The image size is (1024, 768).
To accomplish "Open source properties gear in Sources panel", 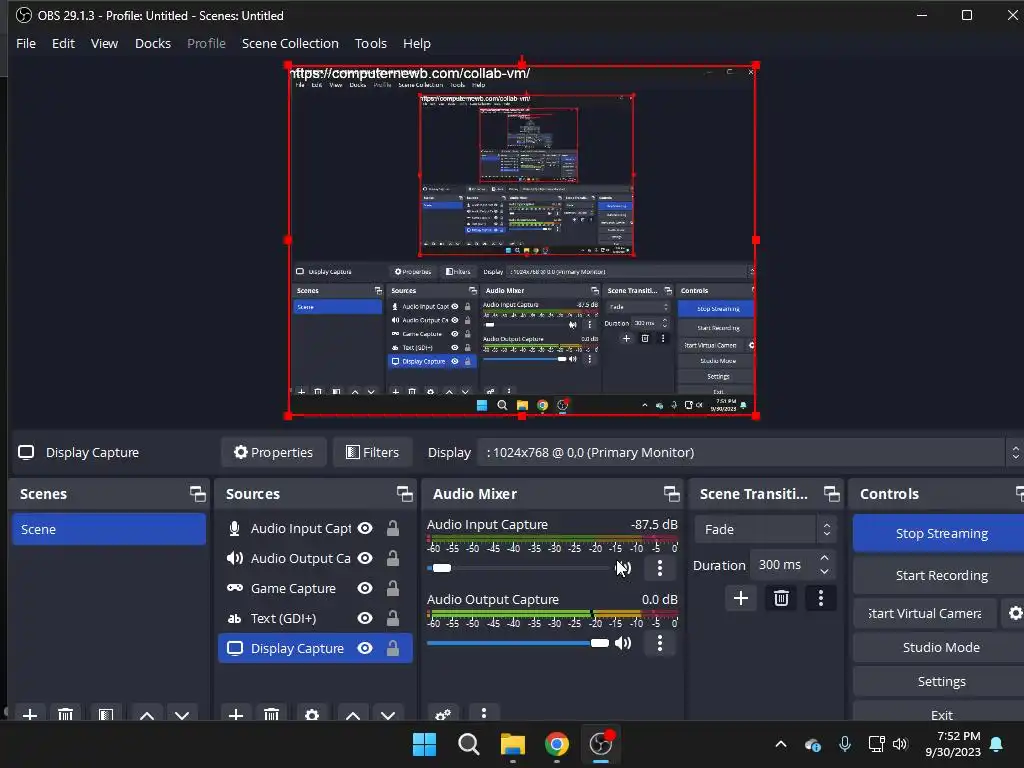I will pyautogui.click(x=312, y=714).
